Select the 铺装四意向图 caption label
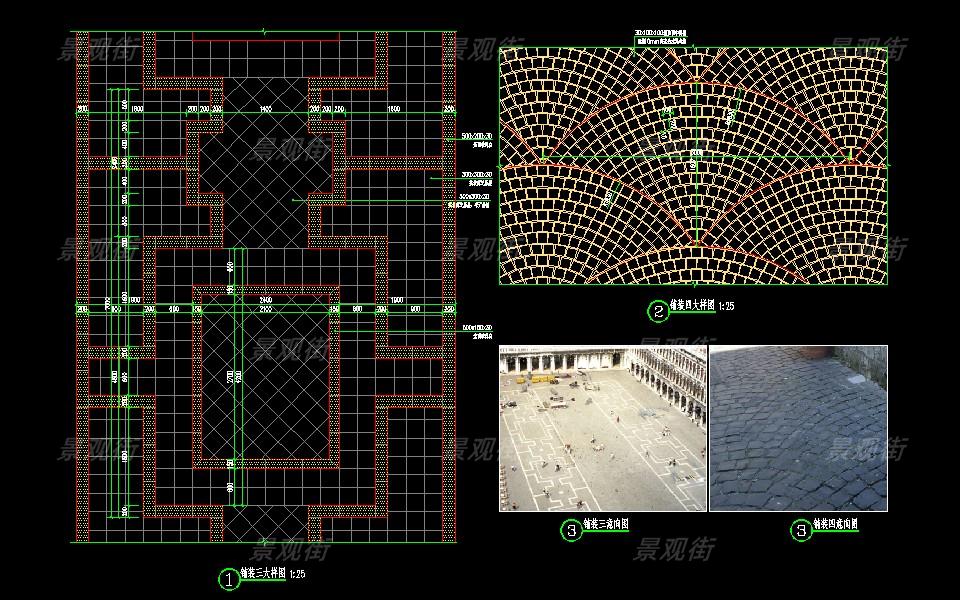 click(835, 524)
